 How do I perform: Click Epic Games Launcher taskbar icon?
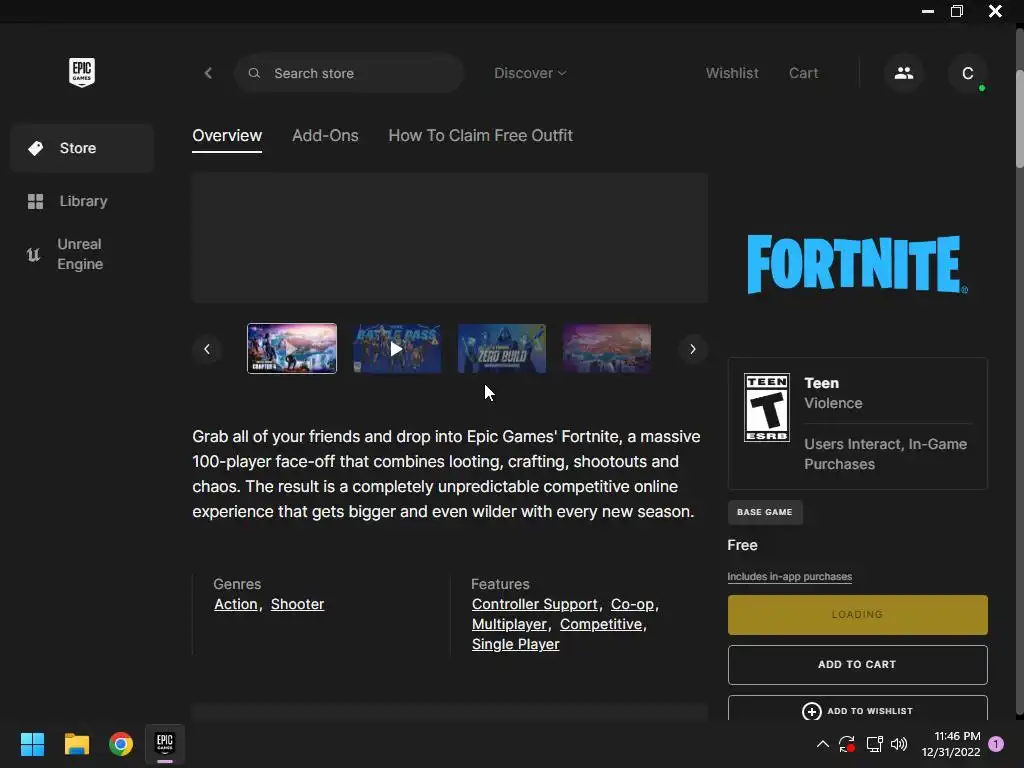(x=165, y=744)
